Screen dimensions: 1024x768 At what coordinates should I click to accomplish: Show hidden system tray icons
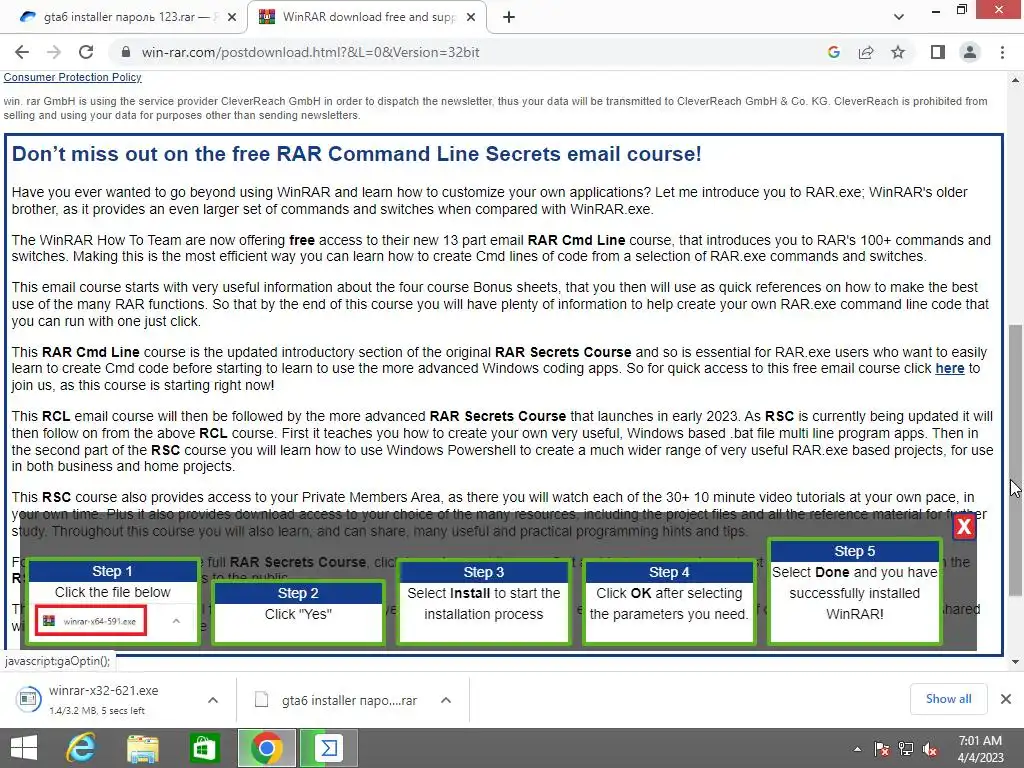pyautogui.click(x=857, y=748)
